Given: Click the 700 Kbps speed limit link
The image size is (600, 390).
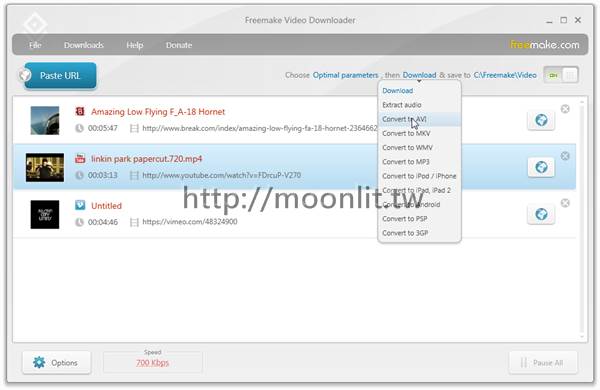Looking at the screenshot, I should coord(152,363).
